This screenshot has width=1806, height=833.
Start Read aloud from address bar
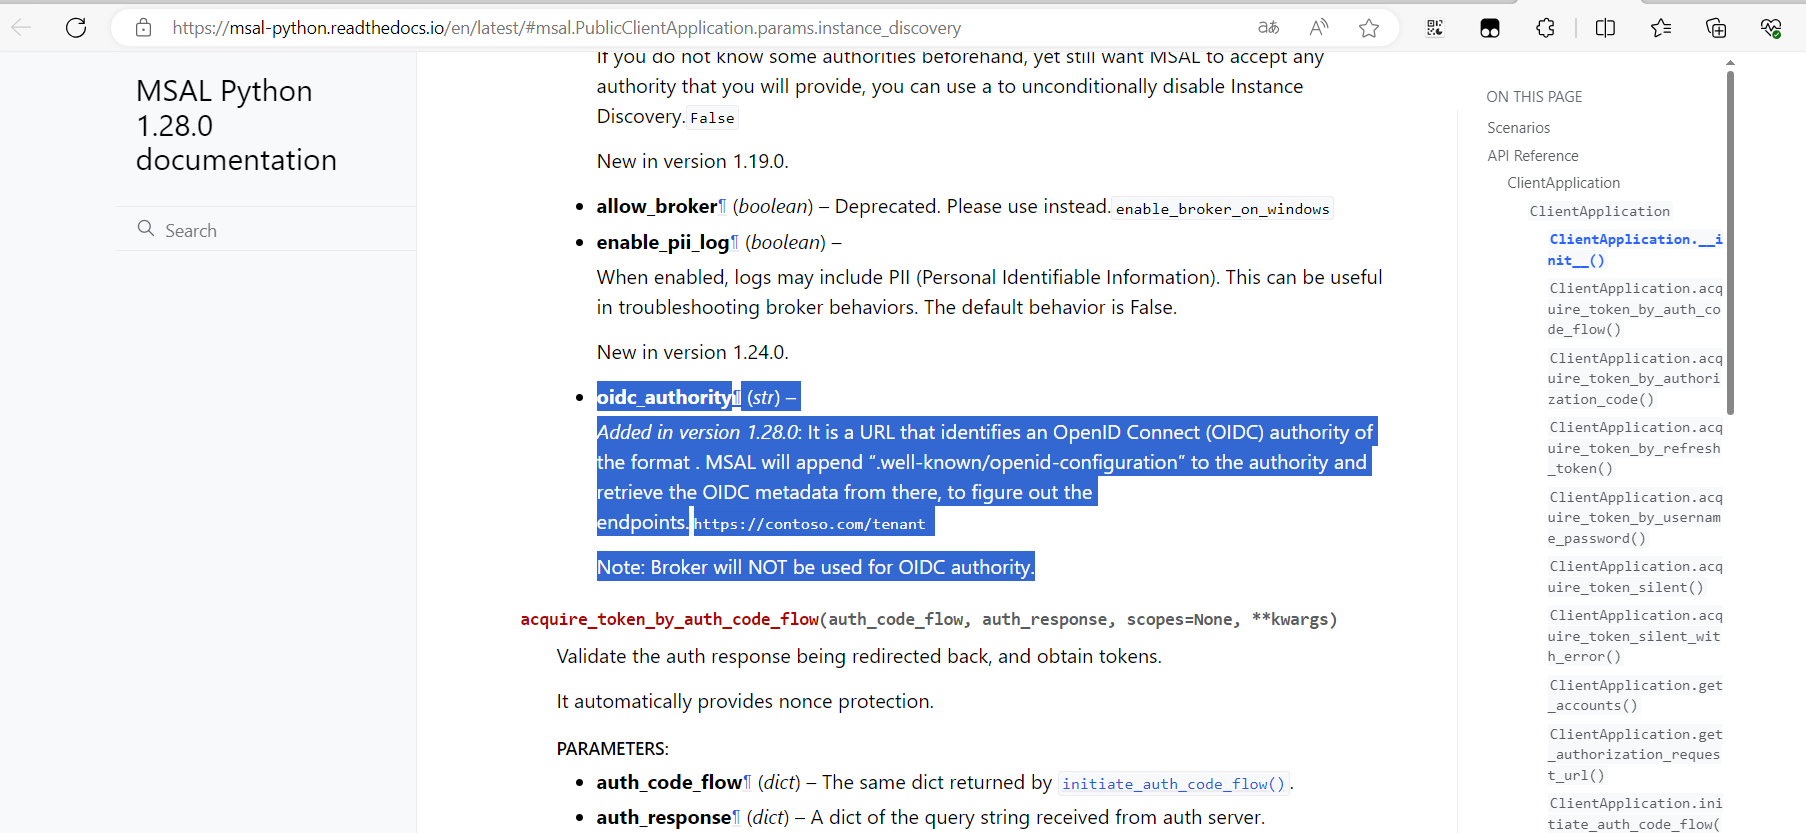[x=1319, y=27]
